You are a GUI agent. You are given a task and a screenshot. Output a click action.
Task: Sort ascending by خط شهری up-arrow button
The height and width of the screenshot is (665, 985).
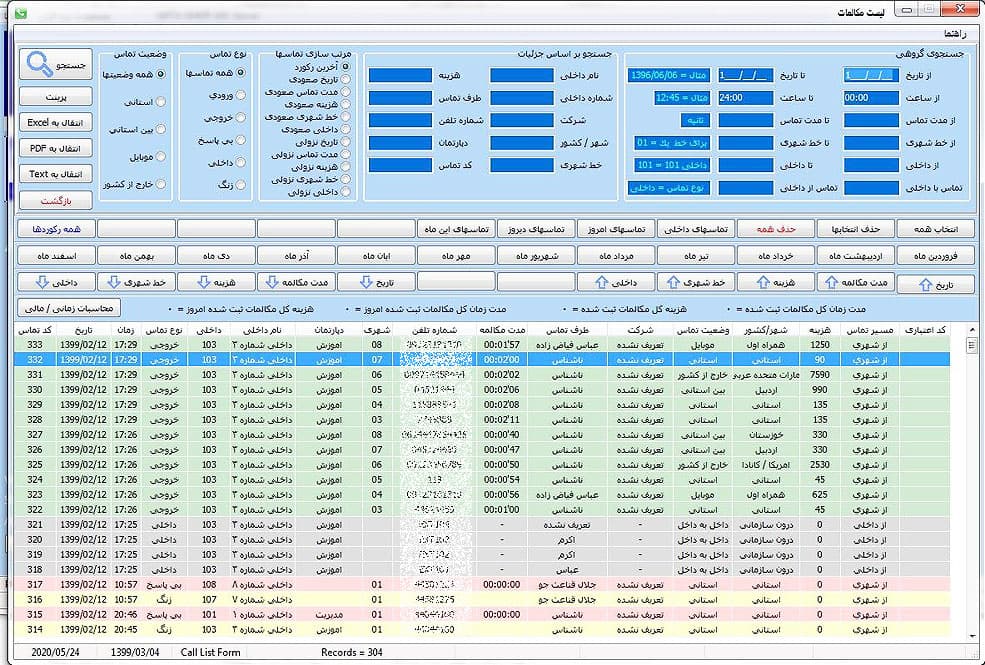click(696, 283)
